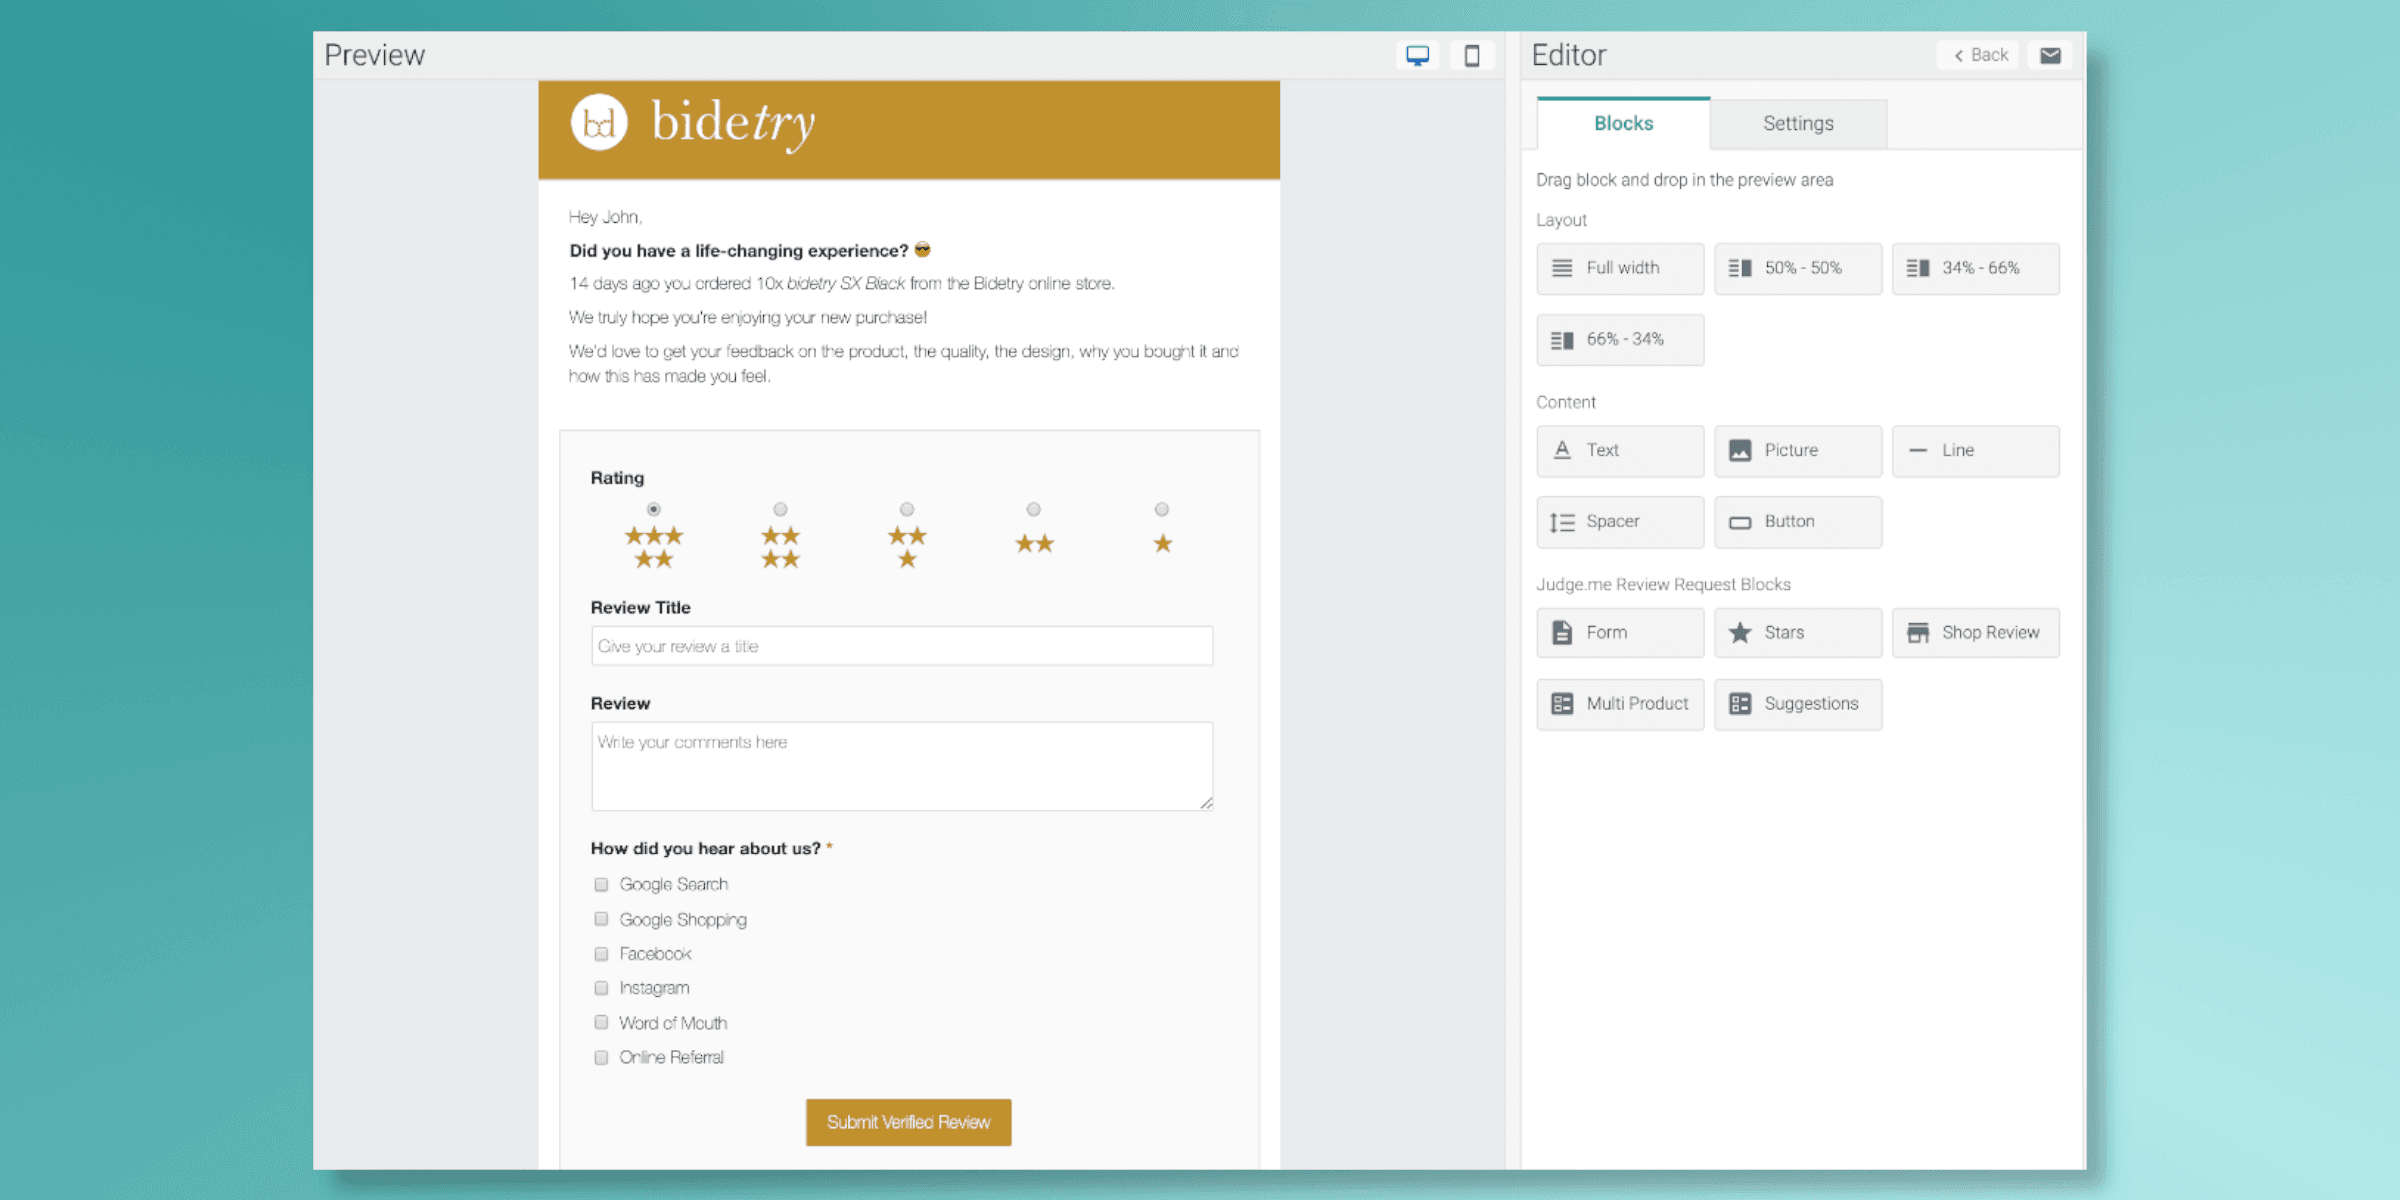The height and width of the screenshot is (1200, 2400).
Task: Pick the Spacer content block
Action: coord(1619,522)
